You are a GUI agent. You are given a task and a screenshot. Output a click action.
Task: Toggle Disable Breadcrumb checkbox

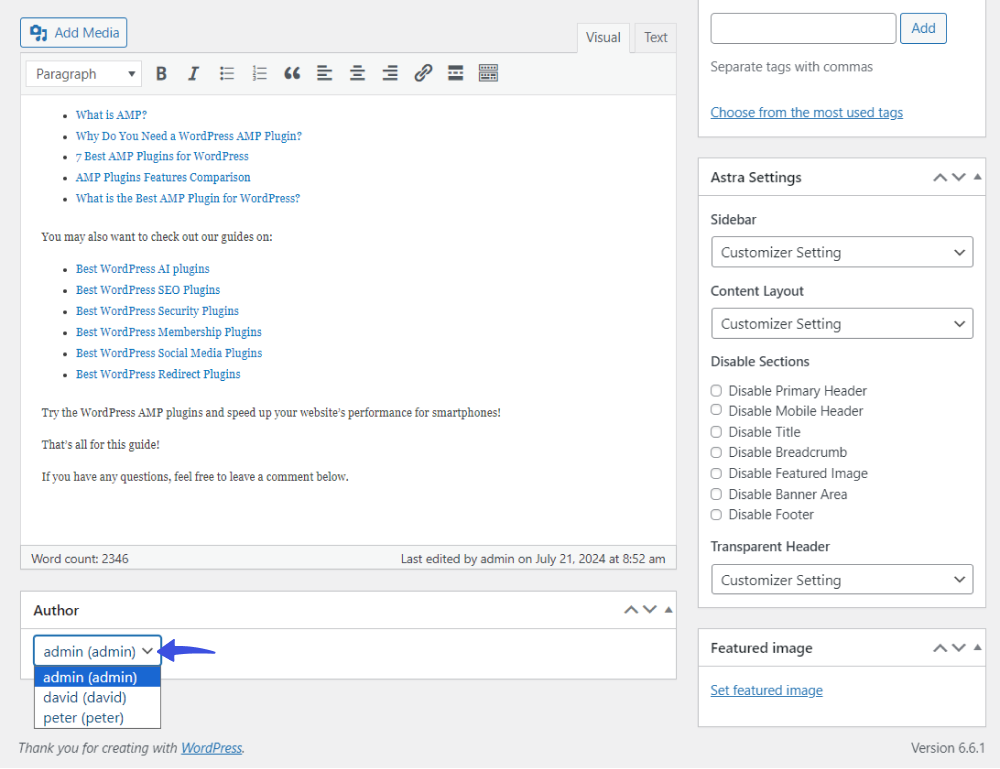716,452
